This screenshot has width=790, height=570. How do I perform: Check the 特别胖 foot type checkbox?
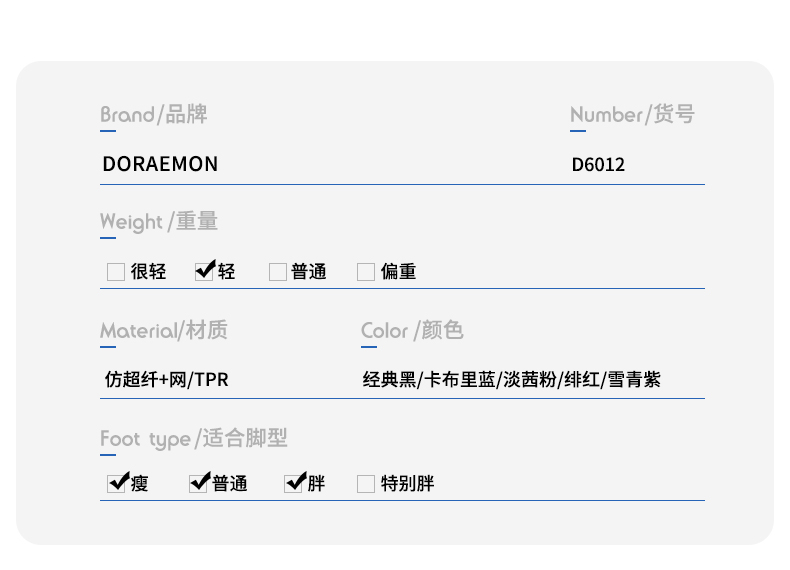click(x=366, y=484)
